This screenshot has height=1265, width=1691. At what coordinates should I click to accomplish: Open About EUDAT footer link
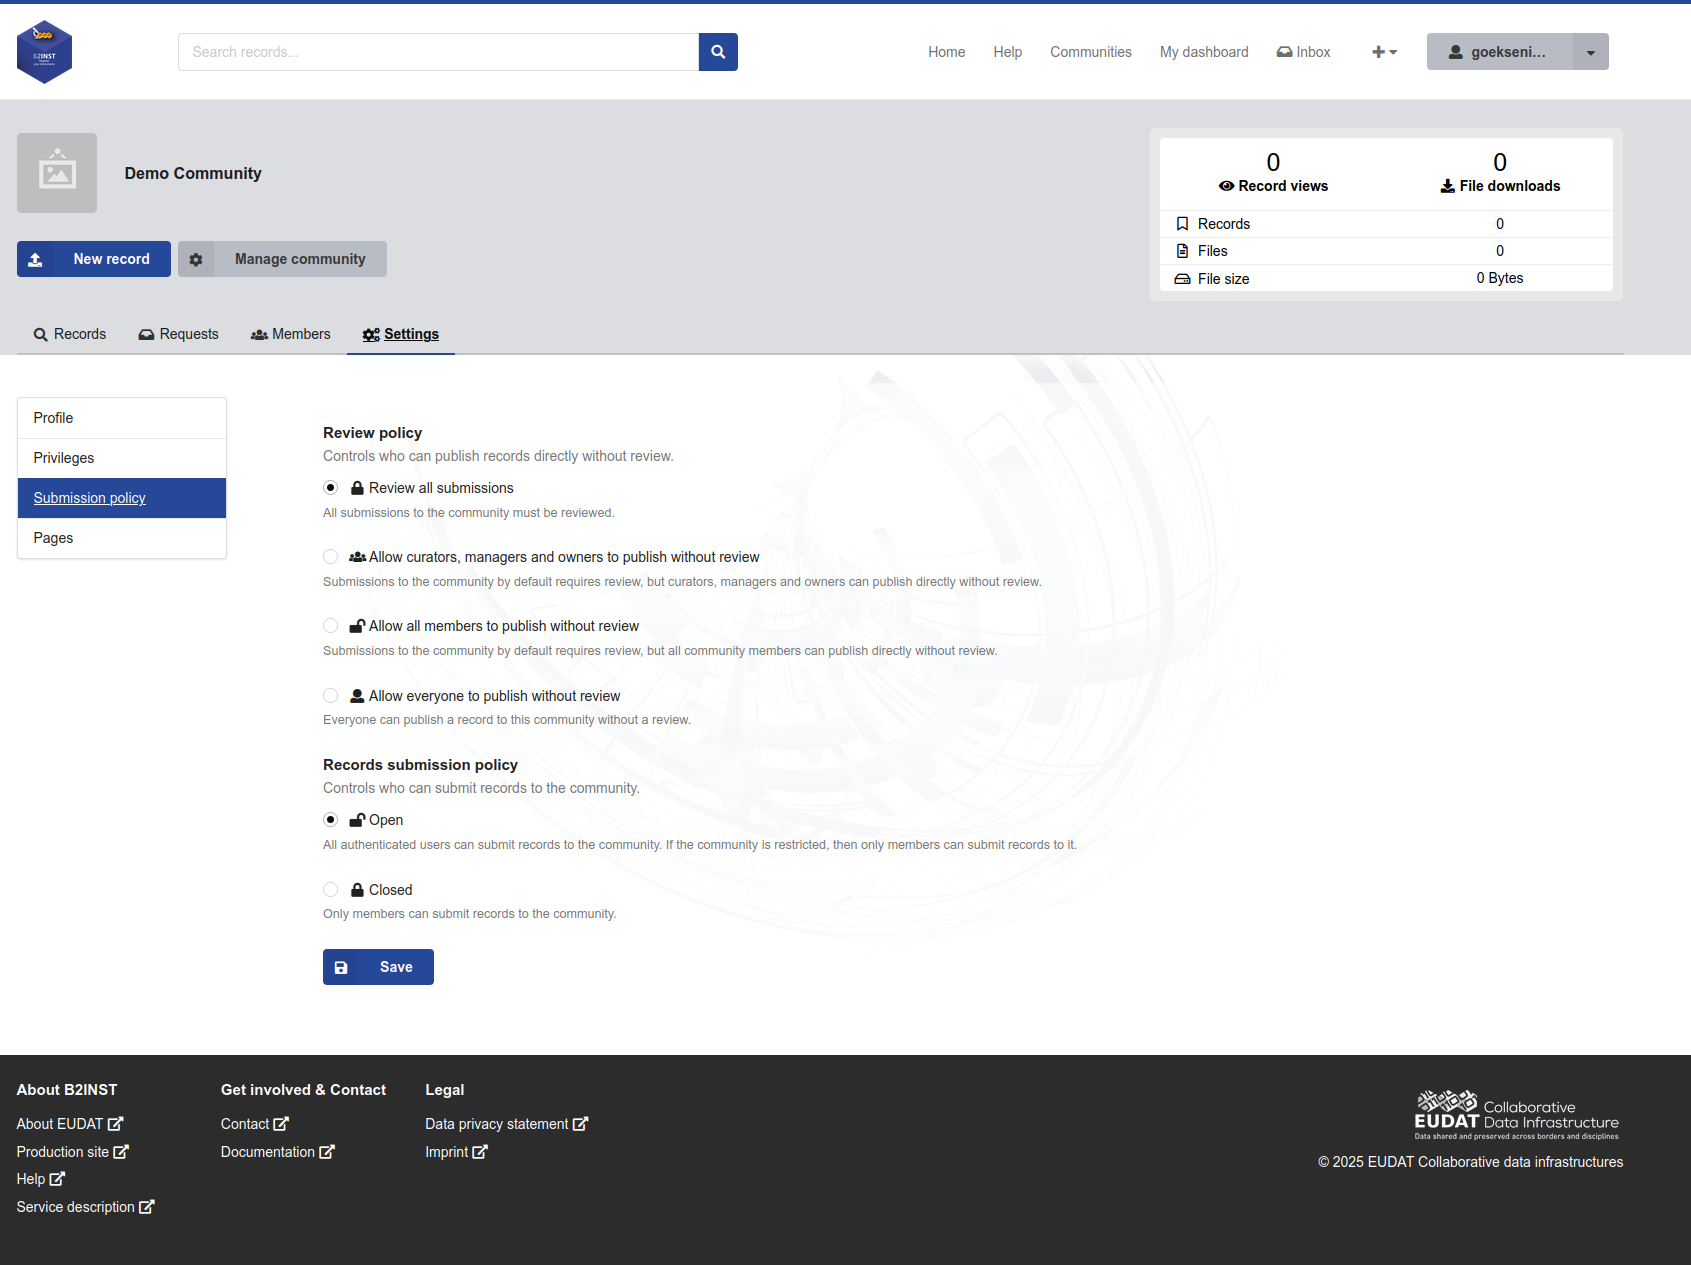click(70, 1124)
